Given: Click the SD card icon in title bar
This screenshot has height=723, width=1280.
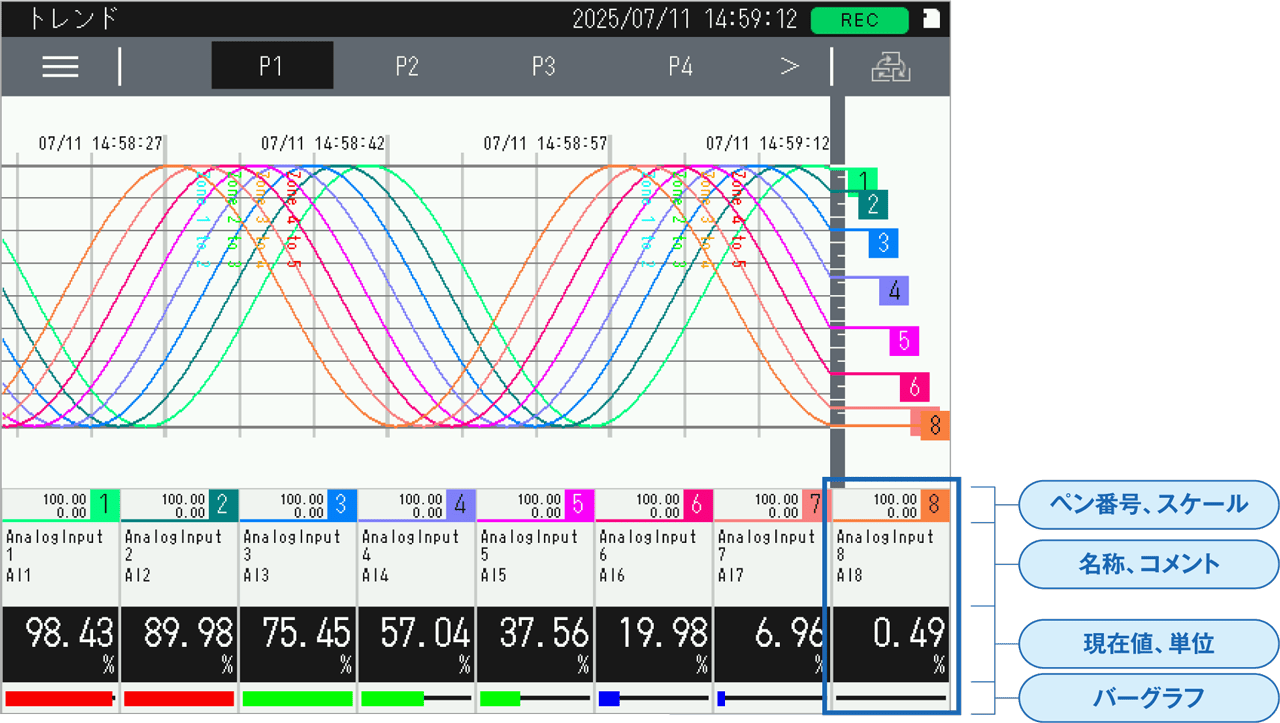Looking at the screenshot, I should [931, 20].
